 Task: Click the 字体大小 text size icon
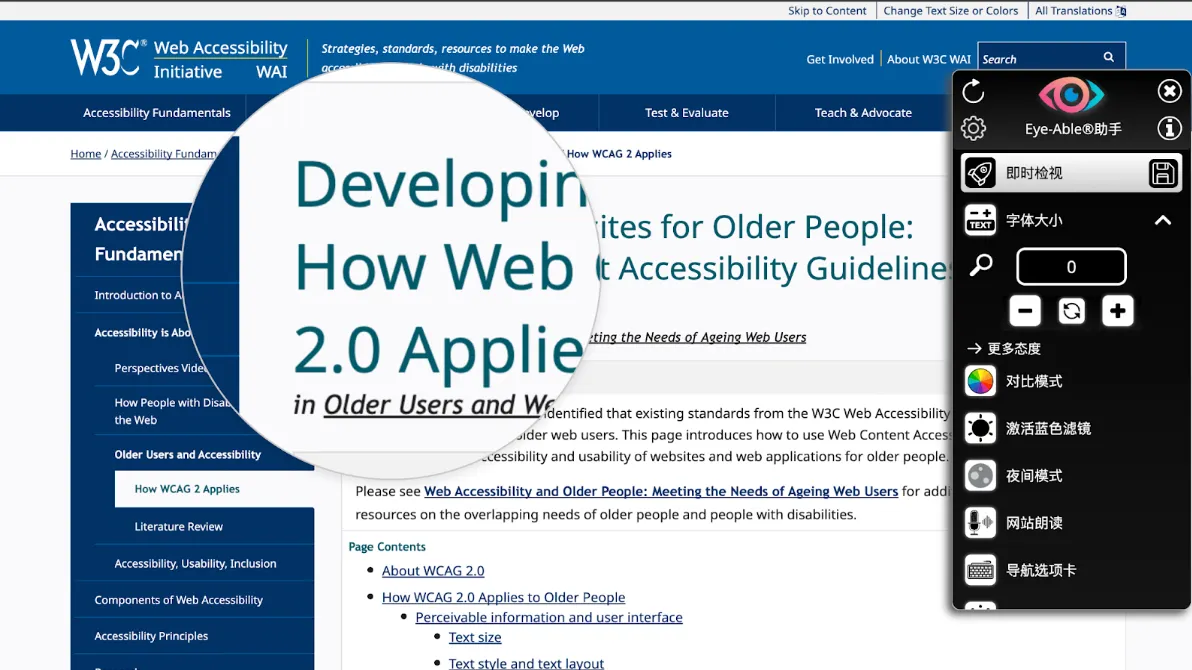pyautogui.click(x=980, y=221)
